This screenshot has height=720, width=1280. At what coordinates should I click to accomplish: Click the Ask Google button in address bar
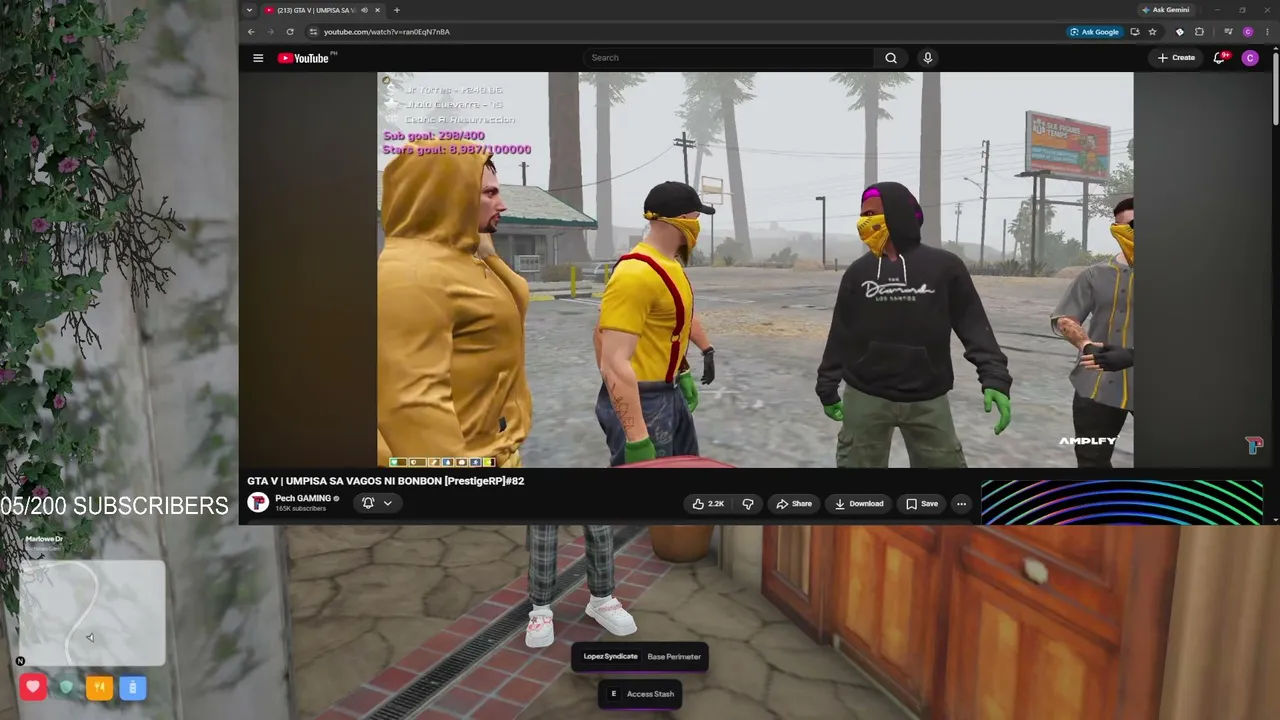point(1094,32)
